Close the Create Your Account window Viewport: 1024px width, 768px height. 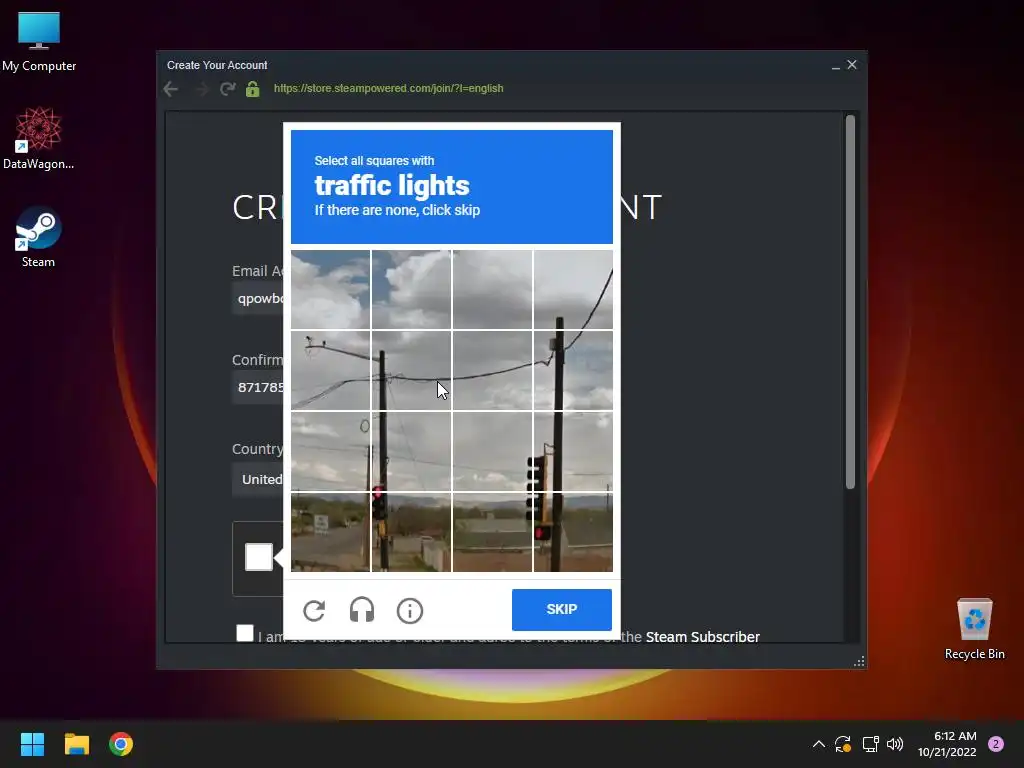852,65
